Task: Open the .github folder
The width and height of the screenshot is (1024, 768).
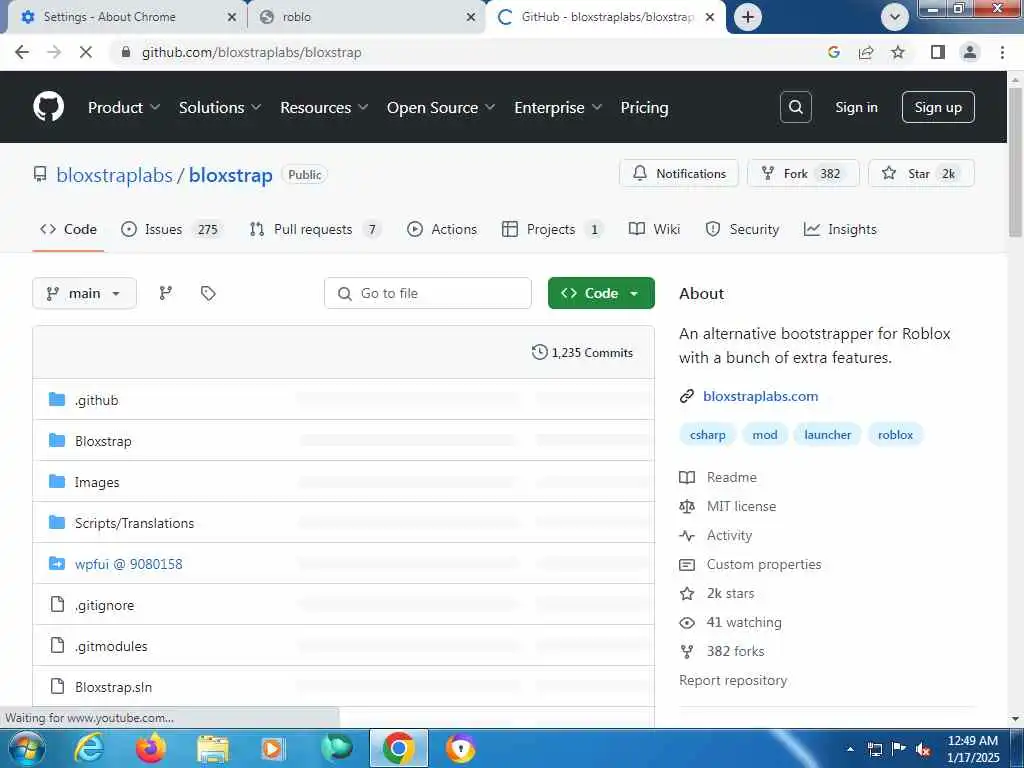Action: click(97, 400)
